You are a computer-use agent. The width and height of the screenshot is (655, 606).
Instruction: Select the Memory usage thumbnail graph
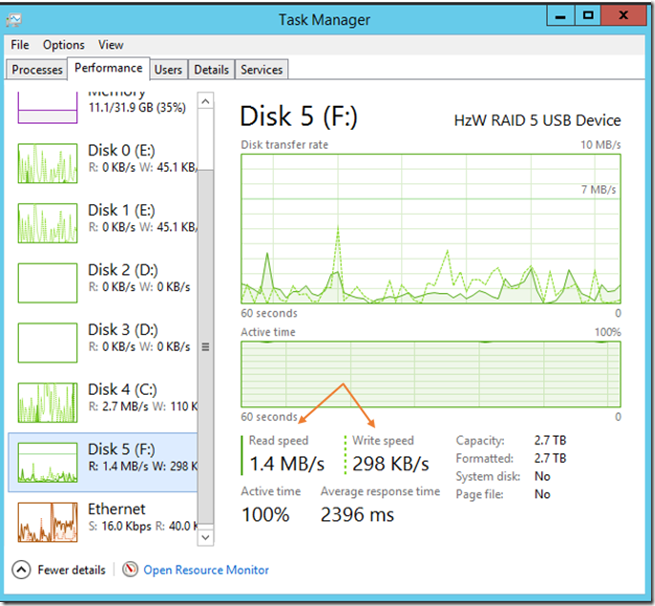(x=48, y=108)
